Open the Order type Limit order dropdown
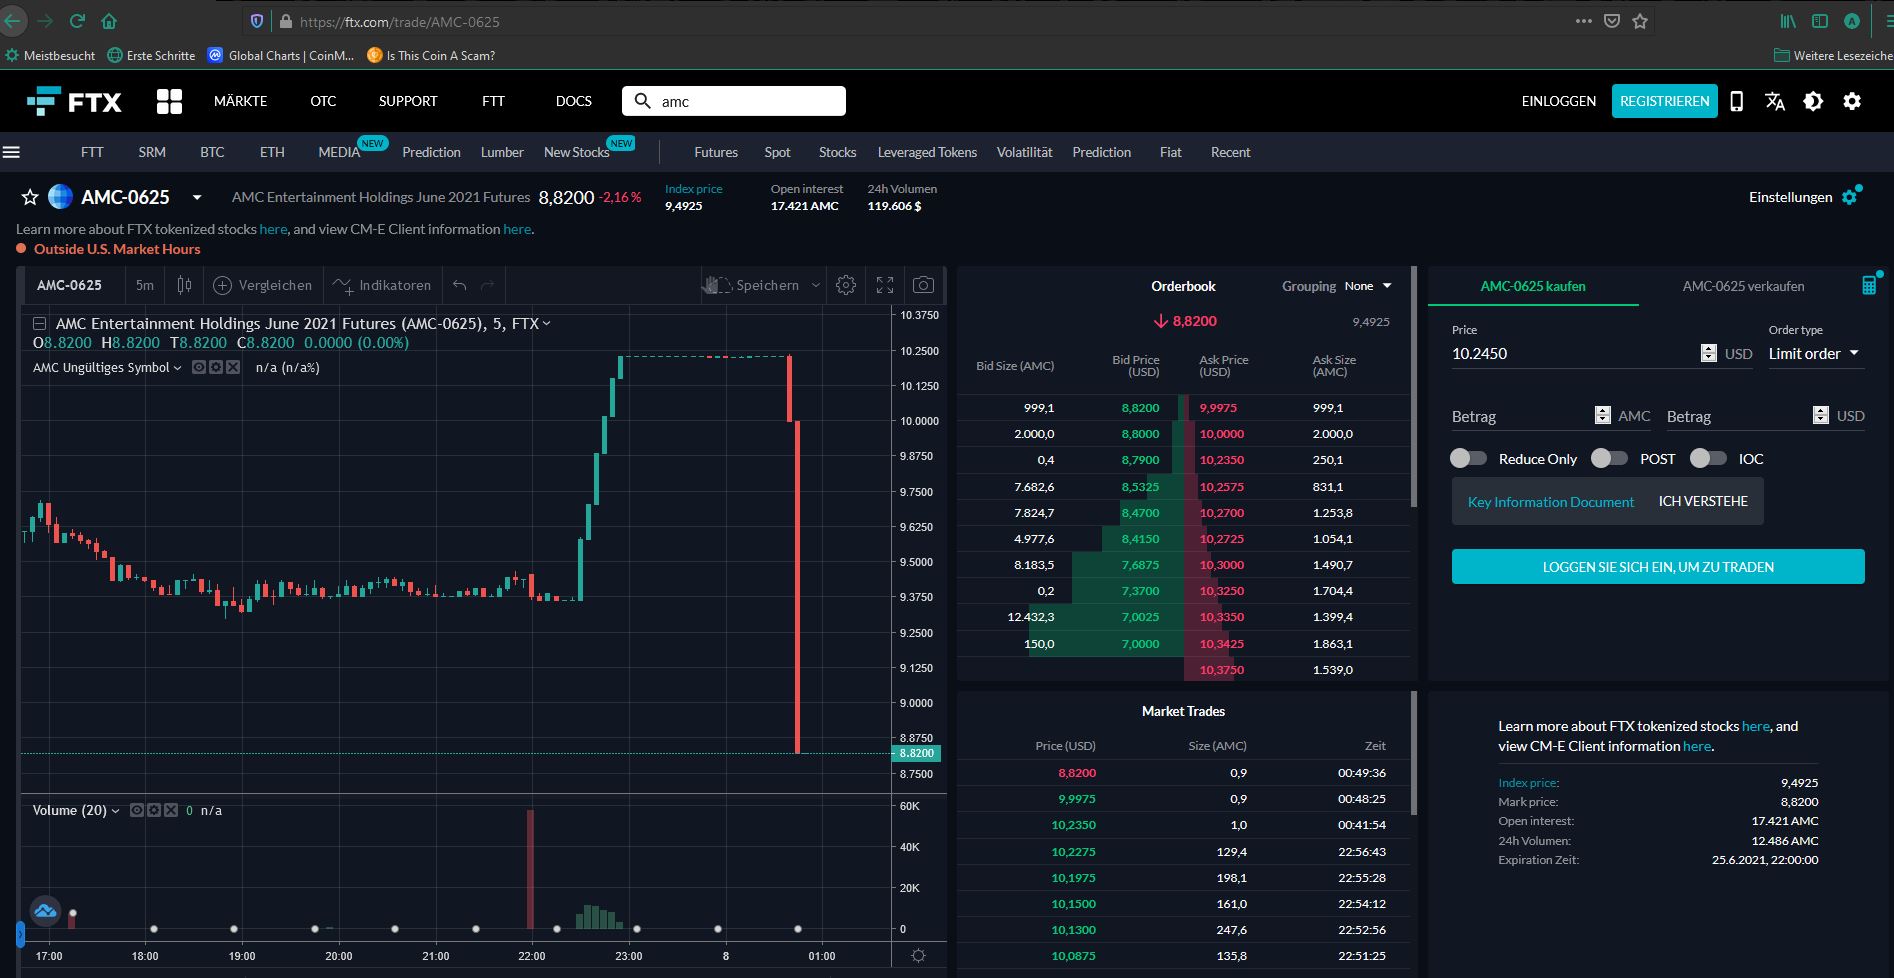Screen dimensions: 1894x978 pos(1815,353)
